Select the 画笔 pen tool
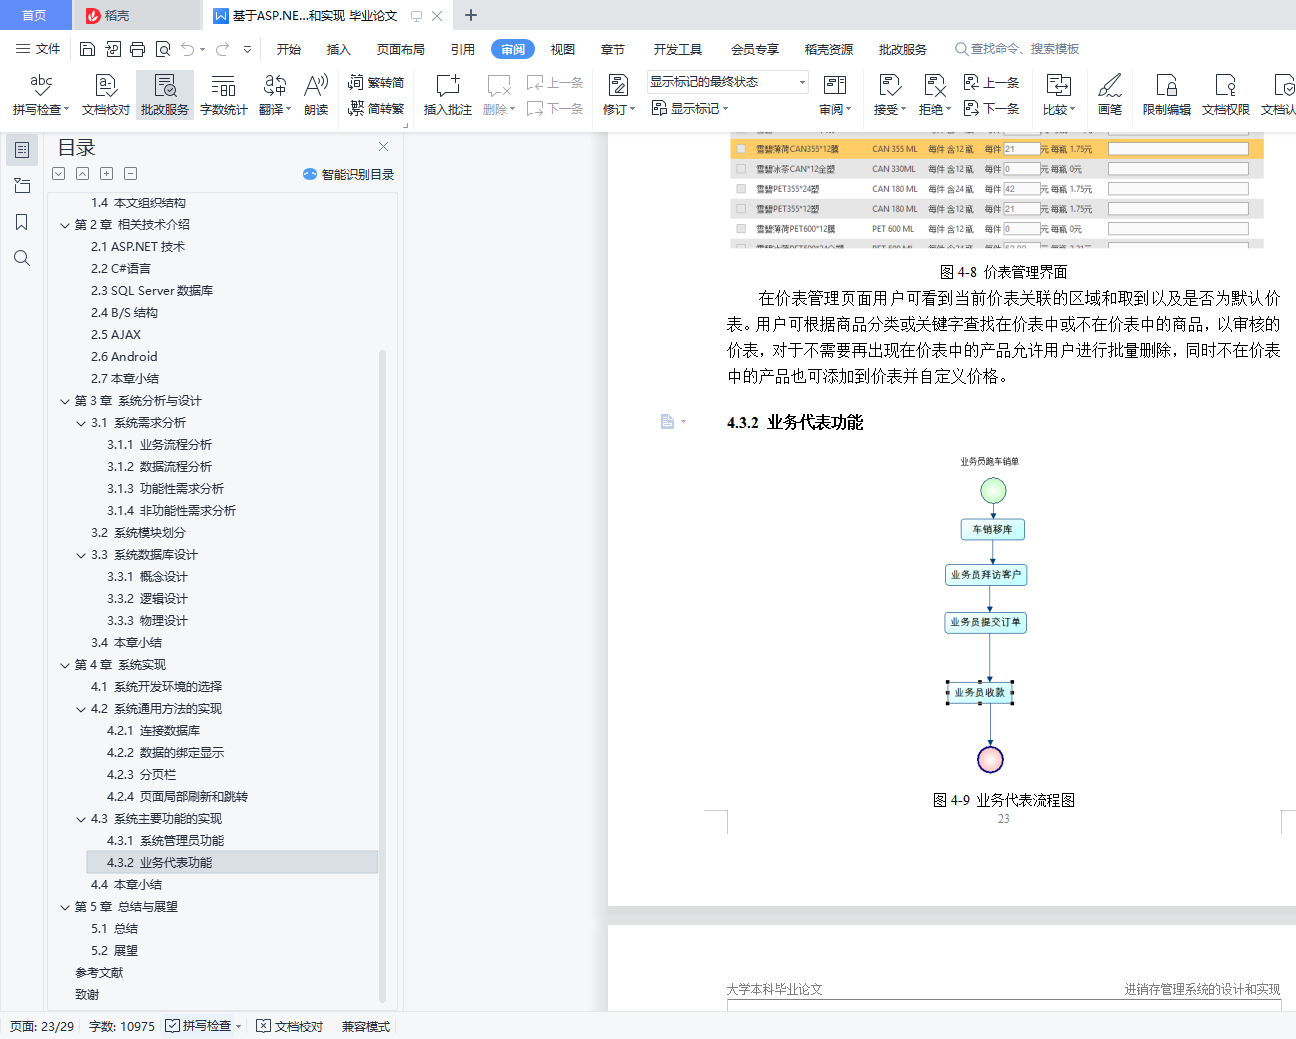Screen dimensions: 1296x1039 tap(1110, 95)
